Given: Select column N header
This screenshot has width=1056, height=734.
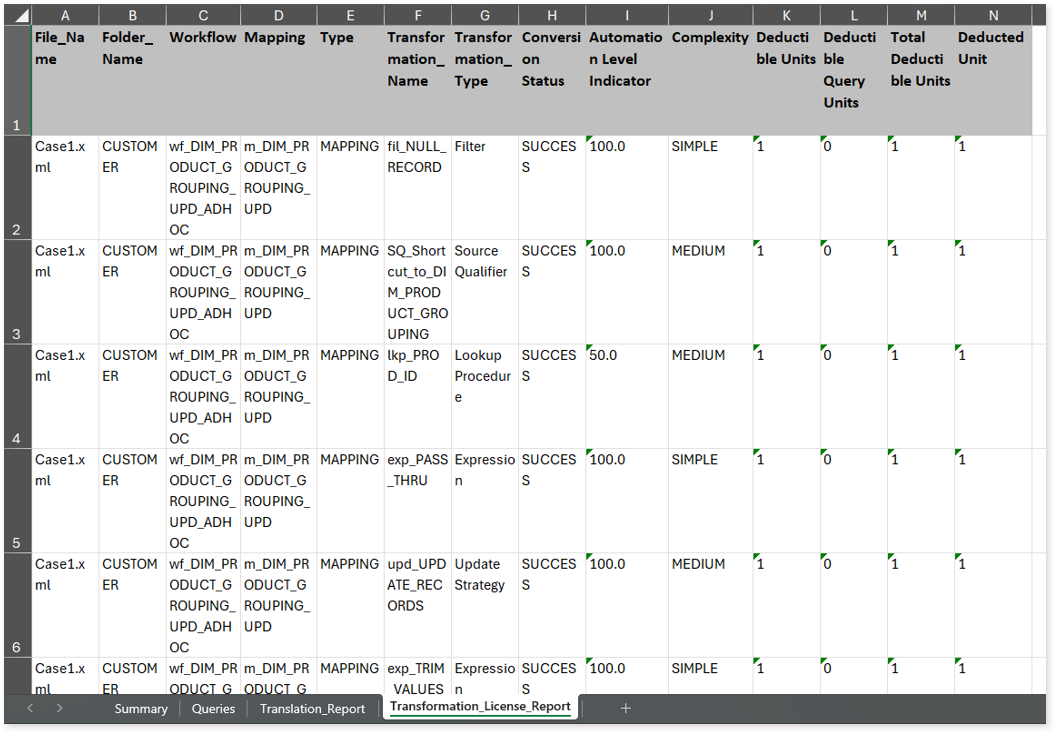Looking at the screenshot, I should [993, 15].
